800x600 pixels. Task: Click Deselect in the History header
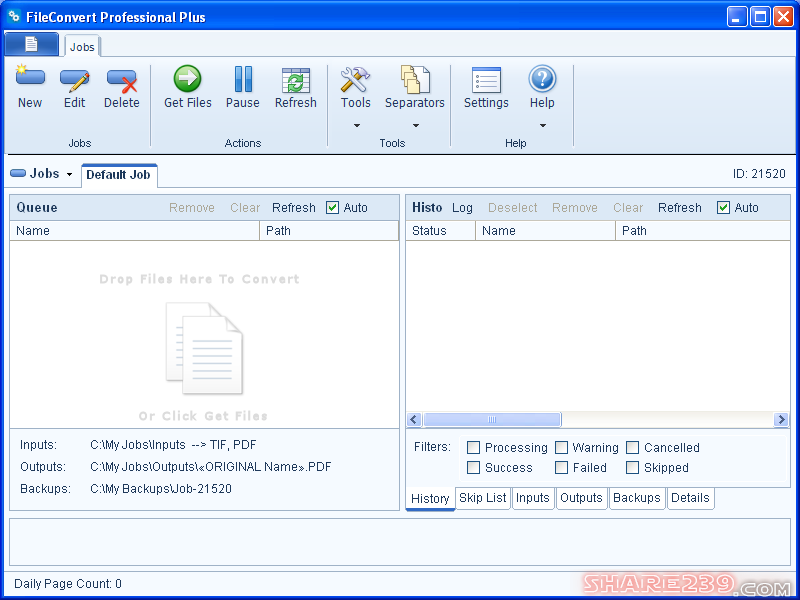(512, 208)
